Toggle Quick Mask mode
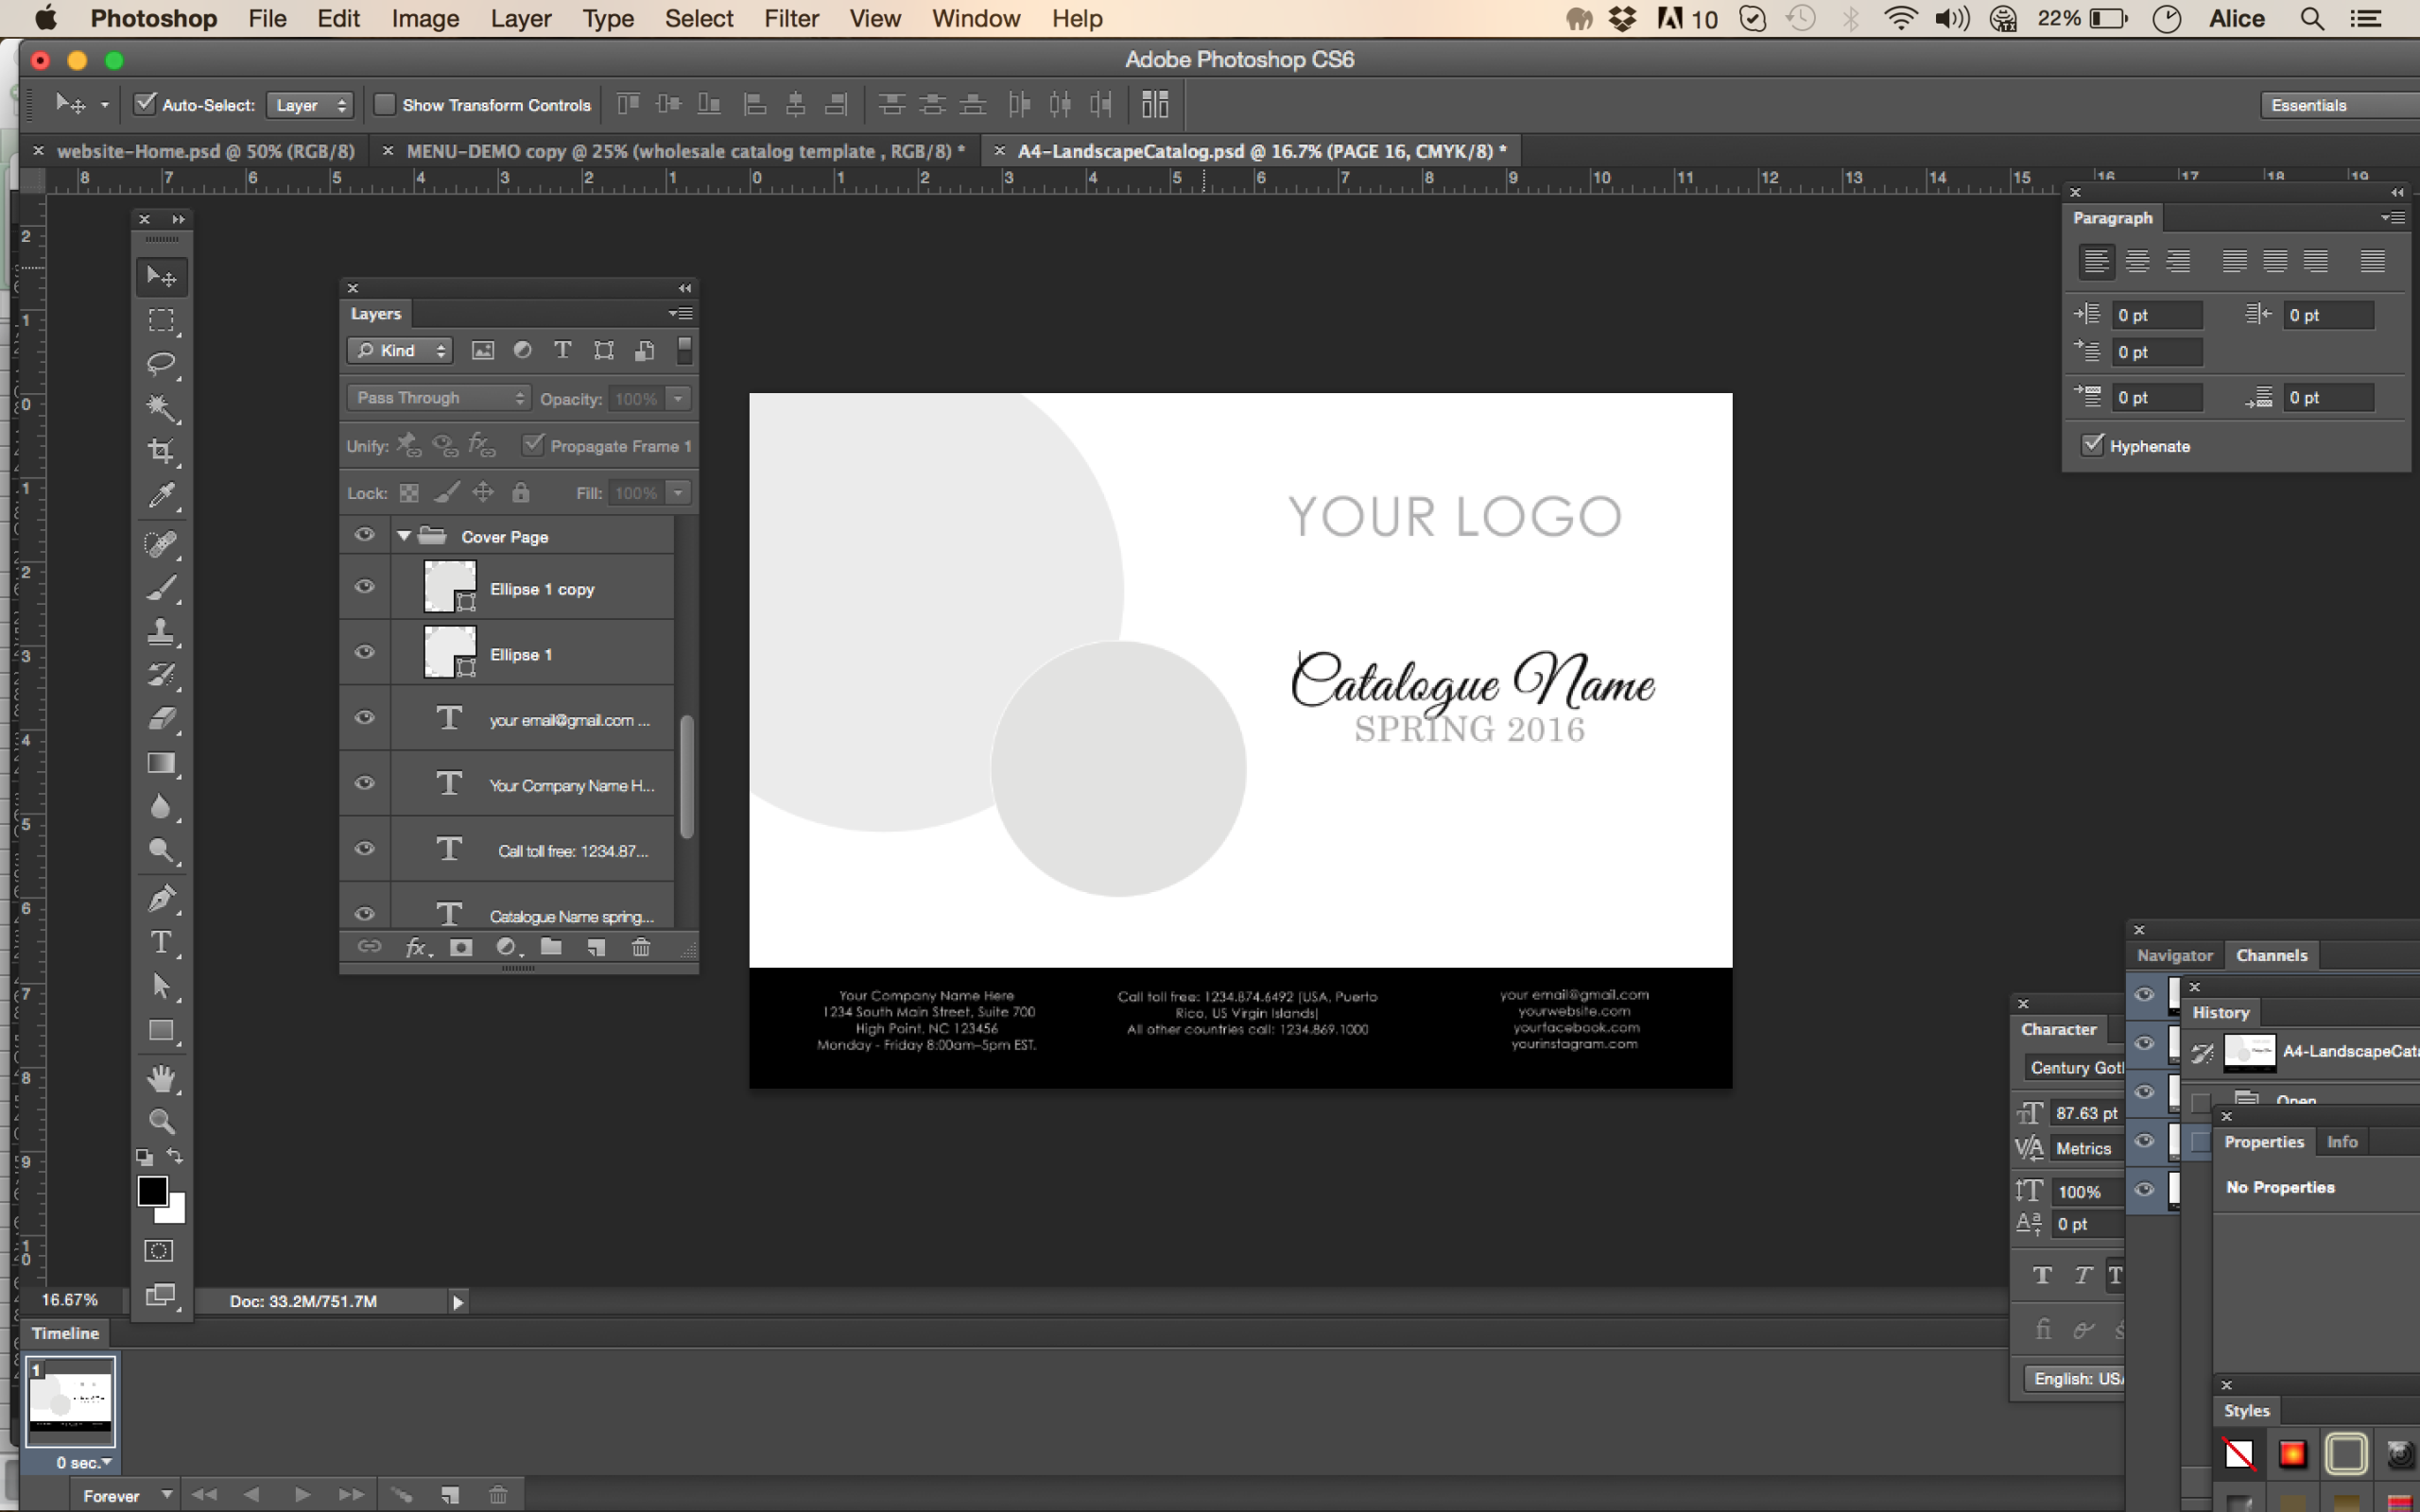Screen dimensions: 2420x1512 (159, 1251)
